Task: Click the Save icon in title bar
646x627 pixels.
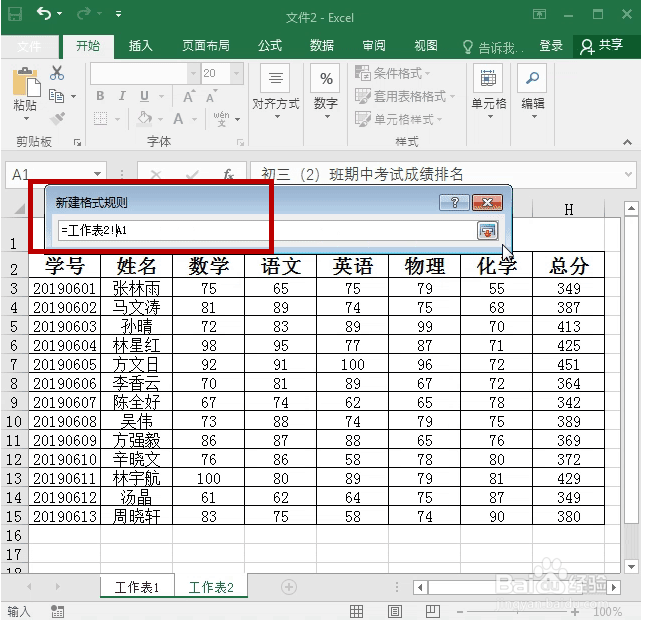Action: click(15, 15)
